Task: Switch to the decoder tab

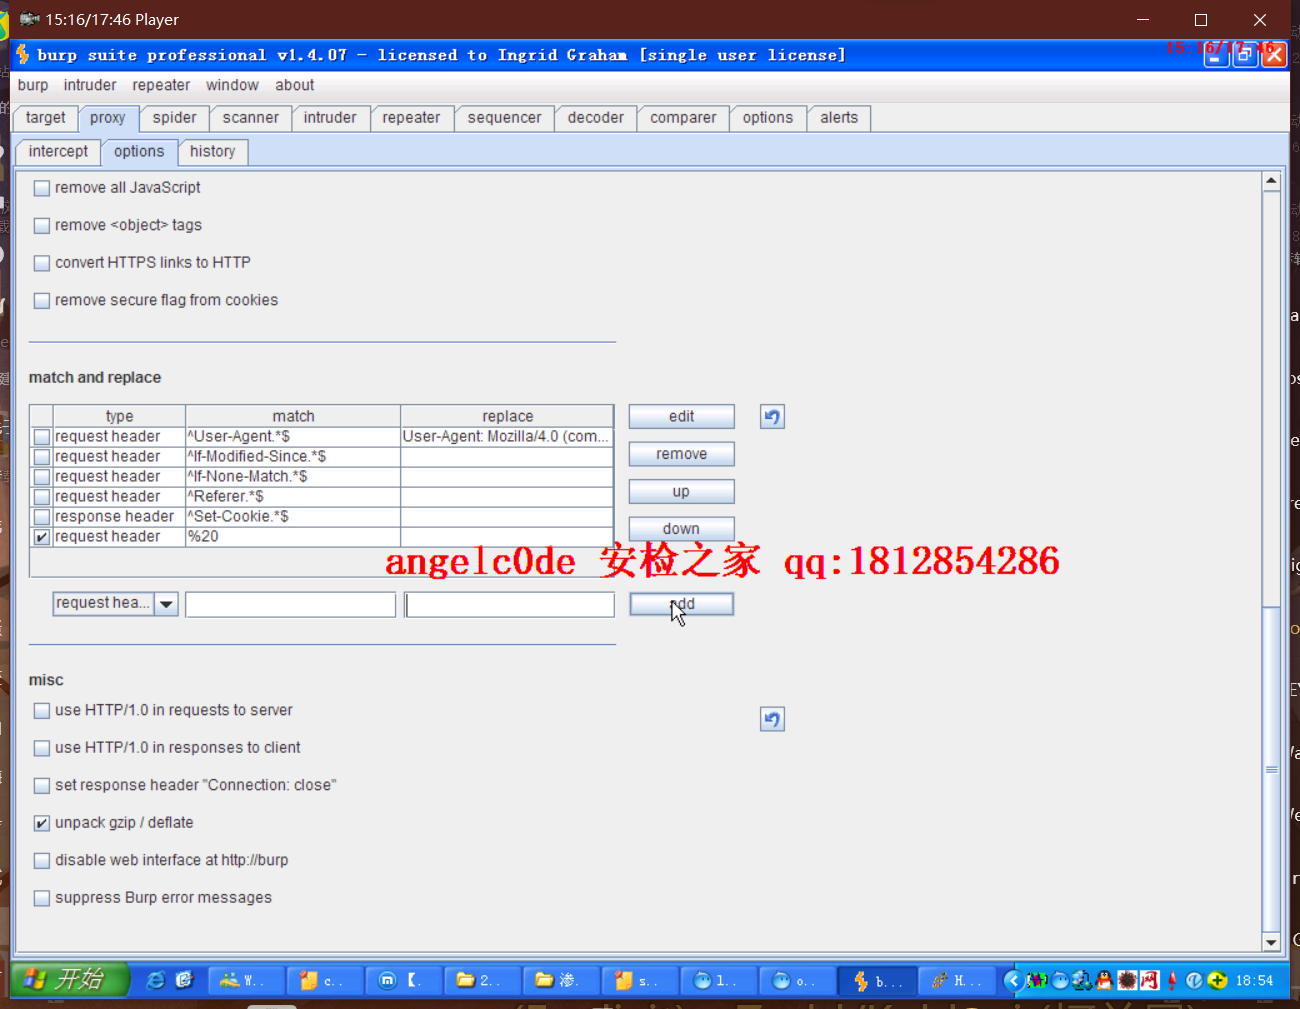Action: (596, 118)
